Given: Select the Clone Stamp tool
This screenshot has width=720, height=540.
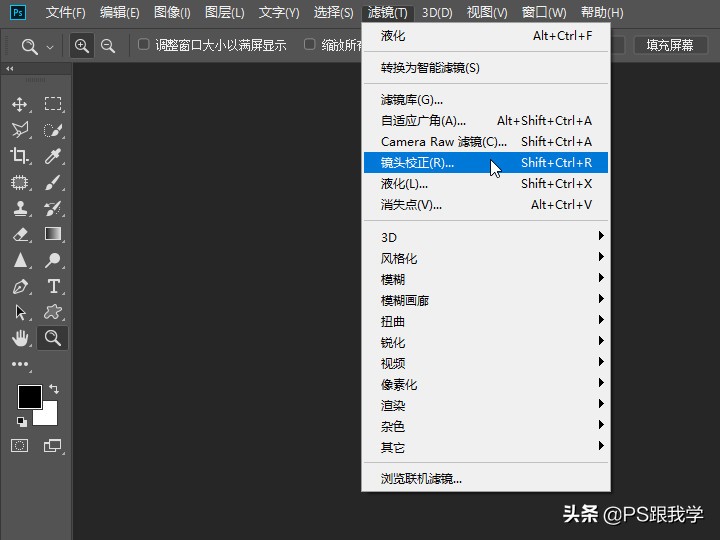Looking at the screenshot, I should click(19, 208).
